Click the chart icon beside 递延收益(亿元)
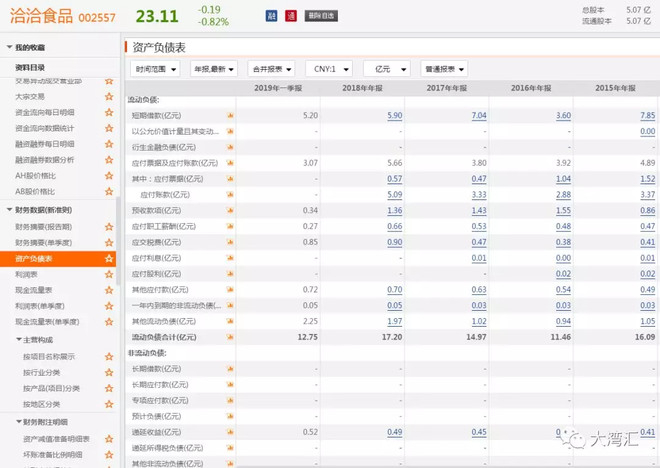660x468 pixels. (x=230, y=432)
